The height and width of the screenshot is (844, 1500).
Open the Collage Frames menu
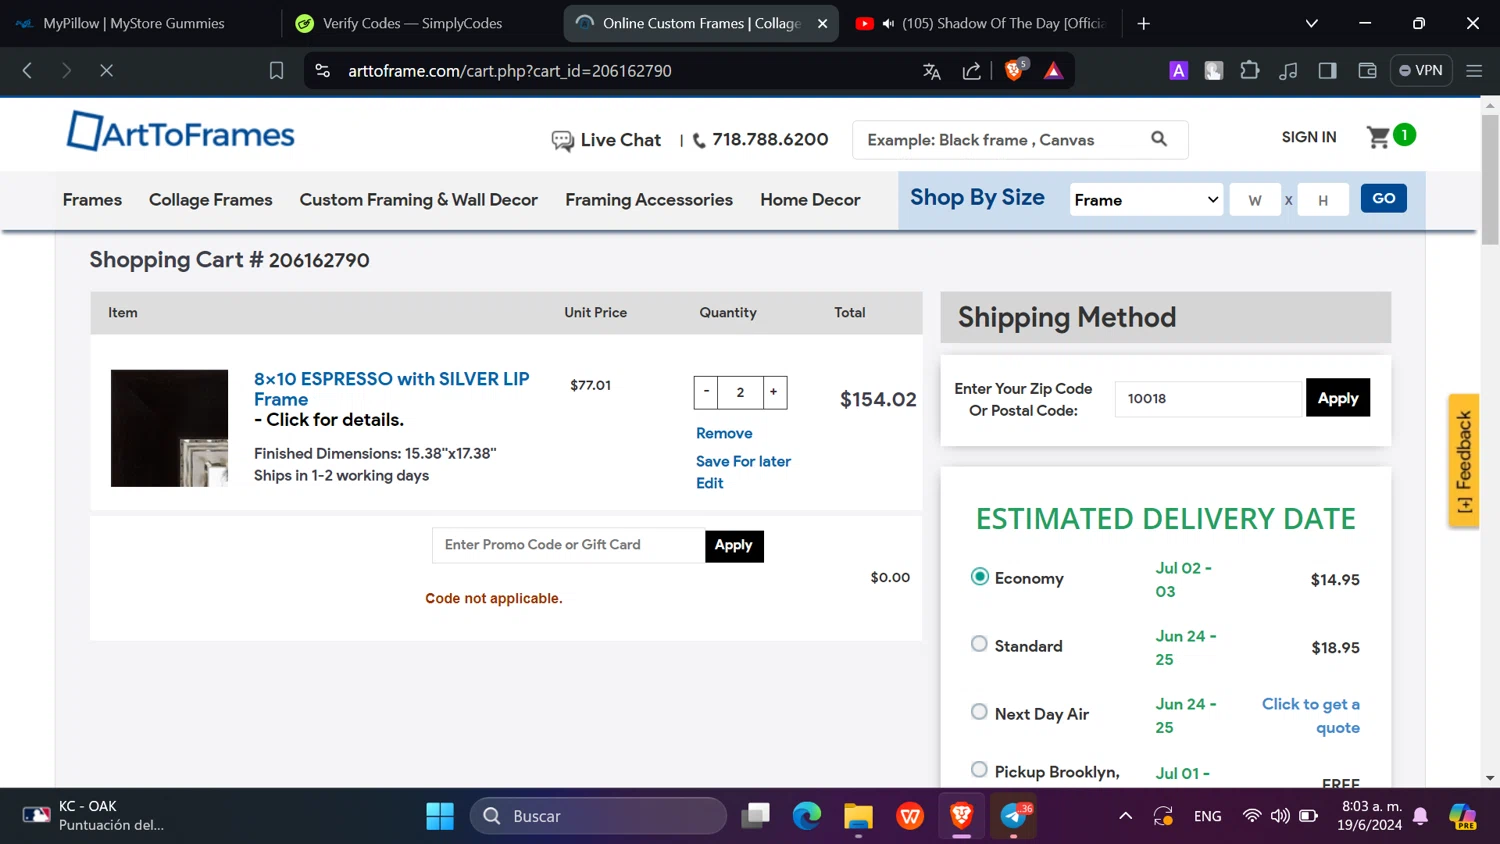pos(210,200)
